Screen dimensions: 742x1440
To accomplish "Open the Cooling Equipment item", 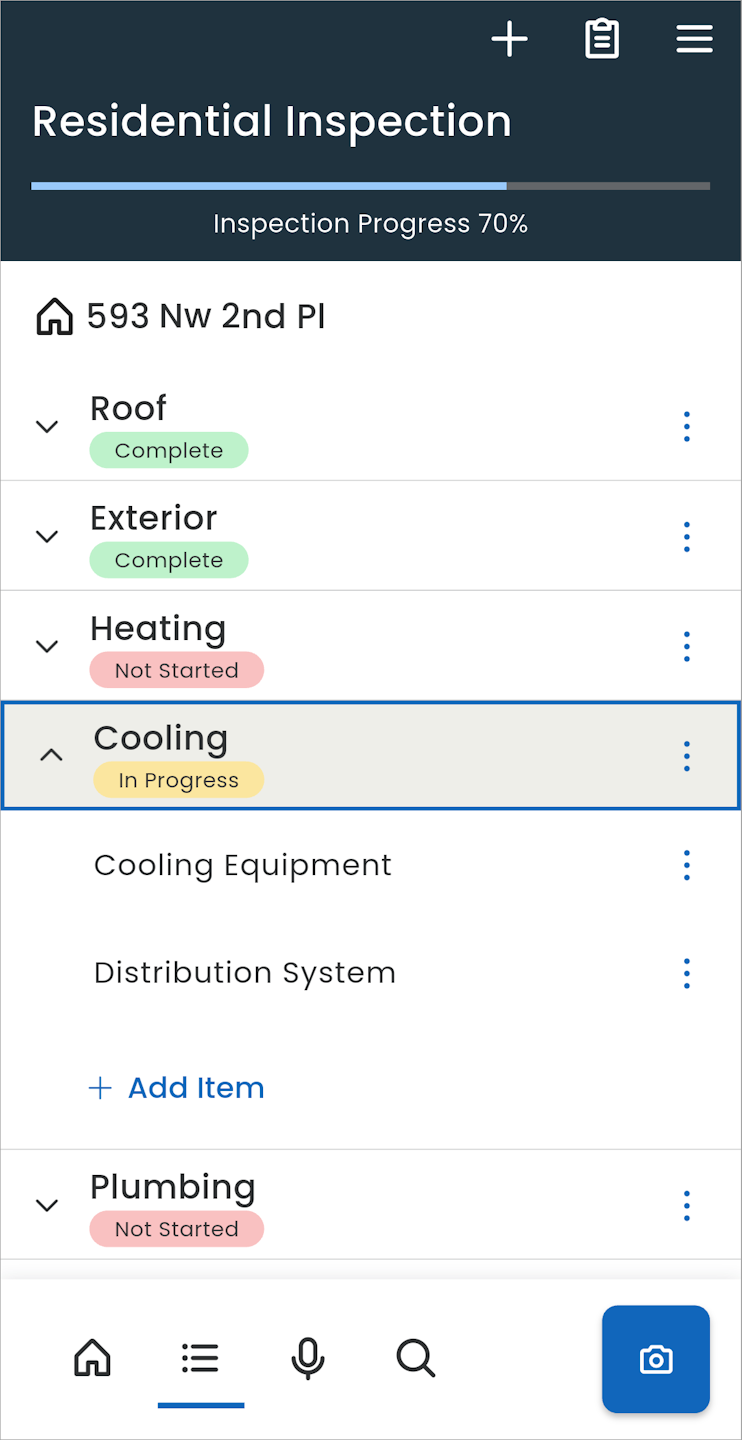I will click(243, 865).
